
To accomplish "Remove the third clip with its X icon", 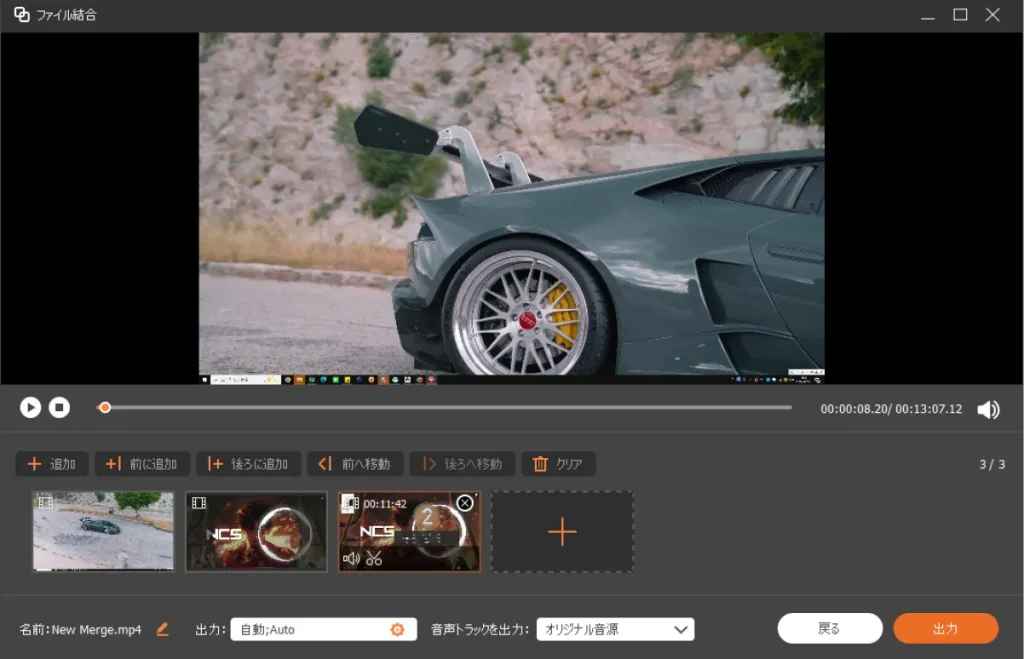I will pos(464,503).
